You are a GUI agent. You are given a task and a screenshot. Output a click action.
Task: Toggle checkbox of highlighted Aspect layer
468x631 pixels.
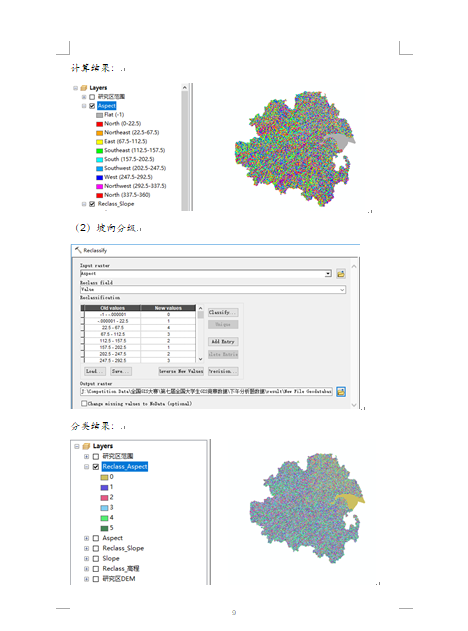tap(92, 106)
